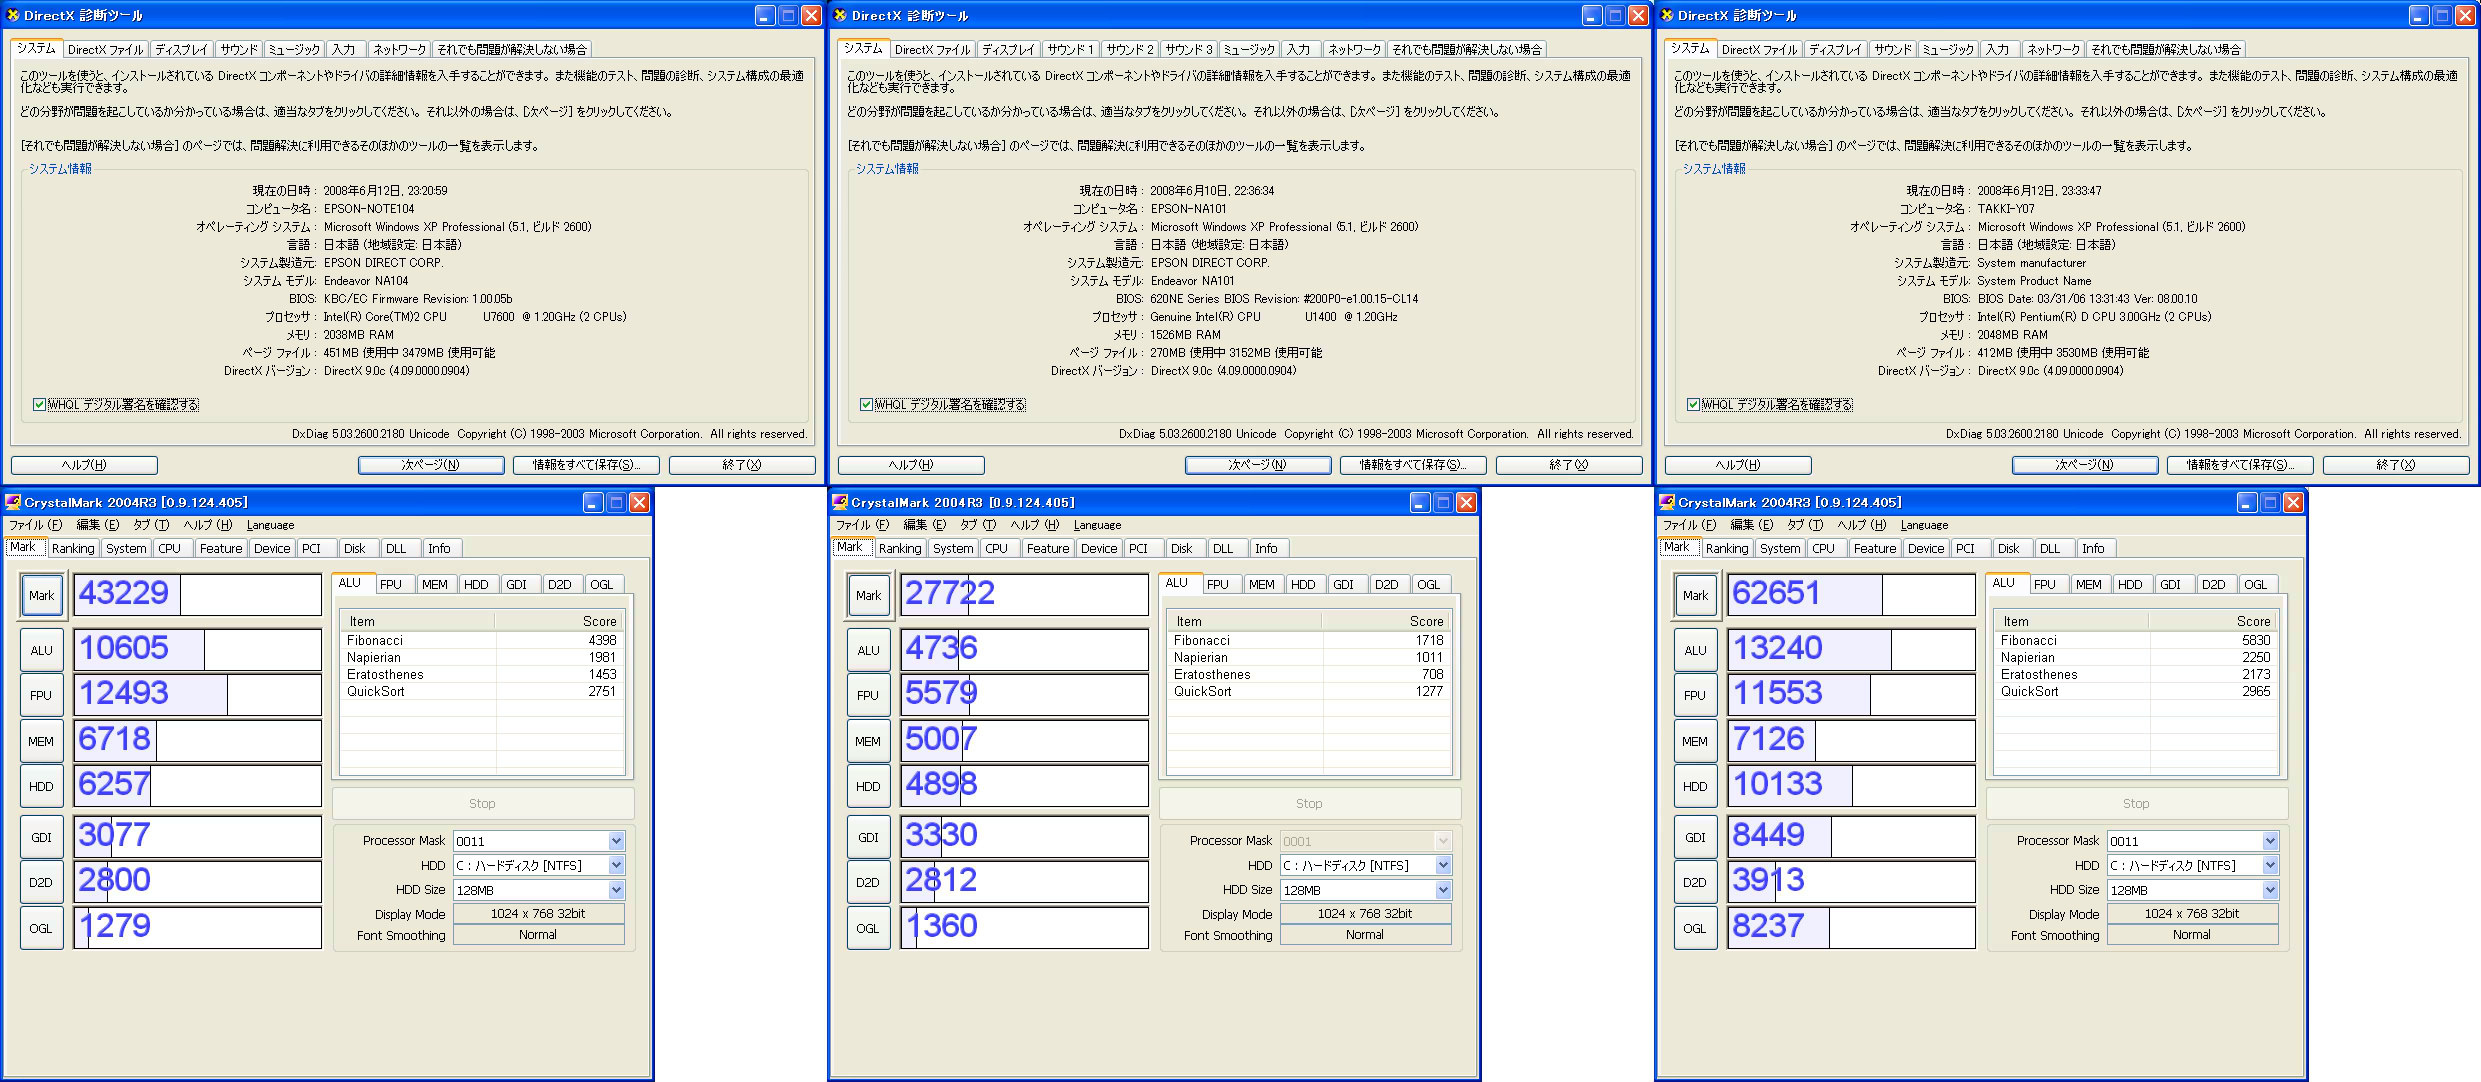Toggle WHQL signature checkbox in middle DirectX dialog
The height and width of the screenshot is (1082, 2481).
click(866, 405)
